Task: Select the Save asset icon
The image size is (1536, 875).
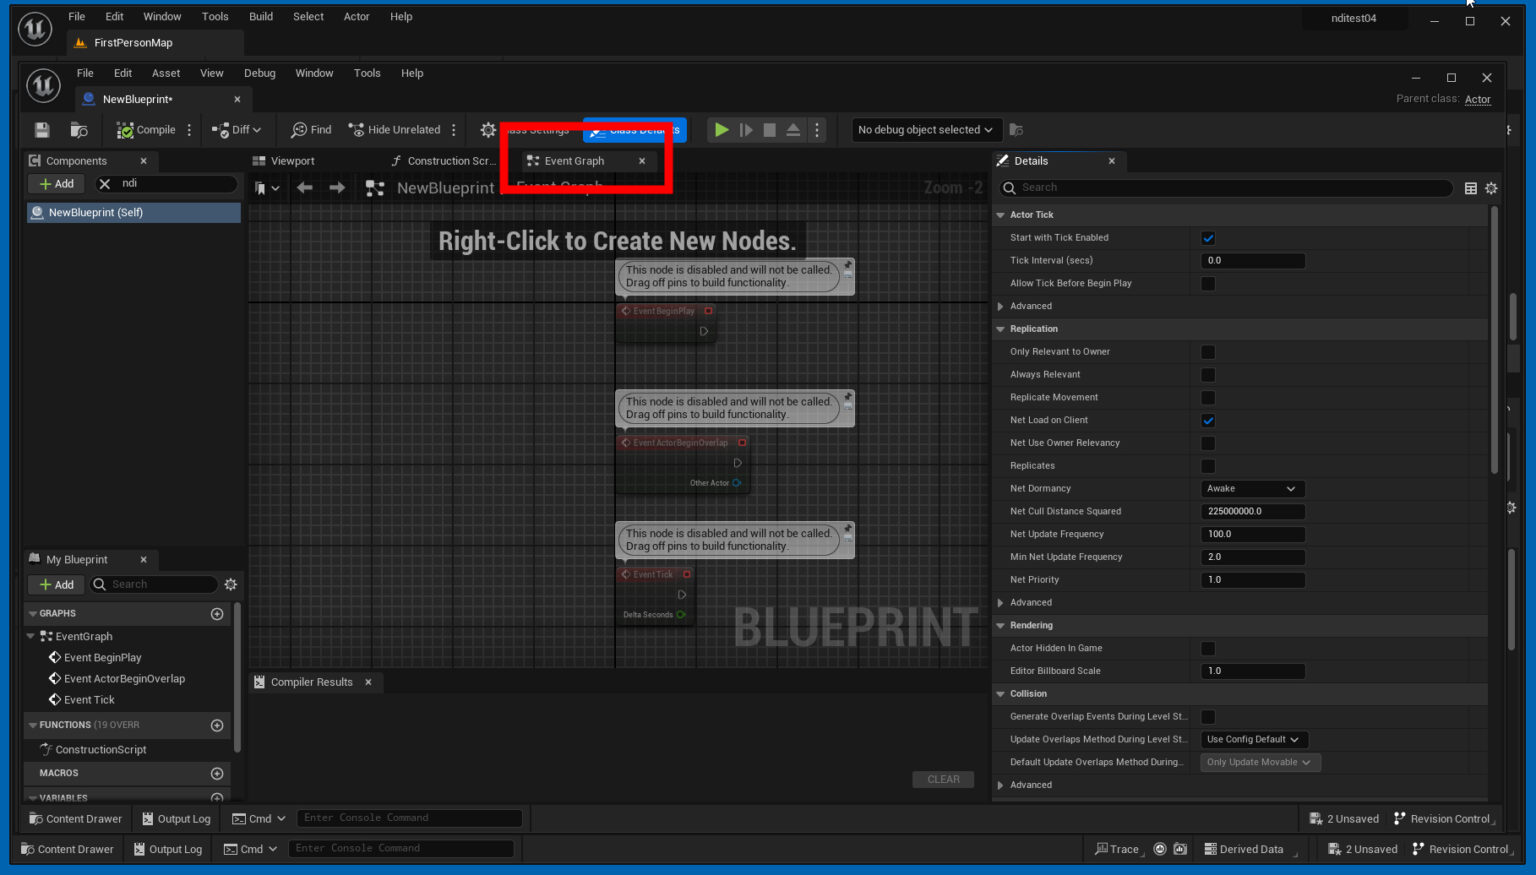Action: click(40, 129)
